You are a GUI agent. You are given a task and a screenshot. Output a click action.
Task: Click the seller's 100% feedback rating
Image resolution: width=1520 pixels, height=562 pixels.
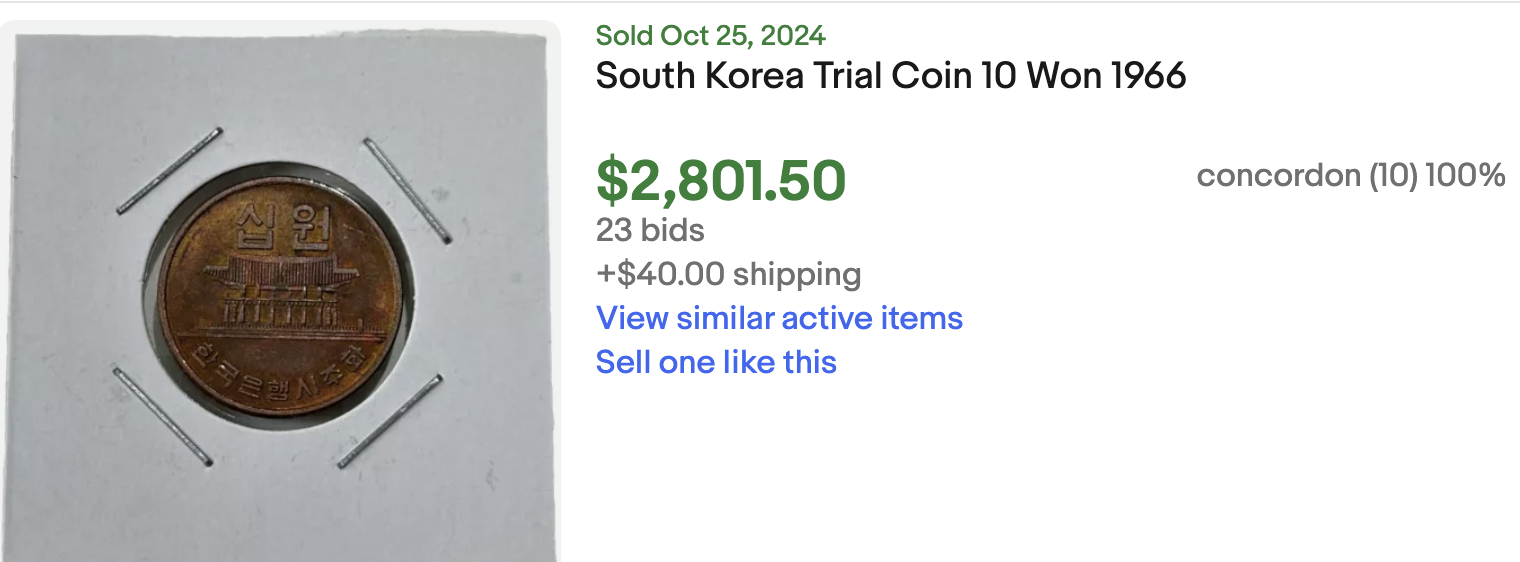coord(1465,176)
